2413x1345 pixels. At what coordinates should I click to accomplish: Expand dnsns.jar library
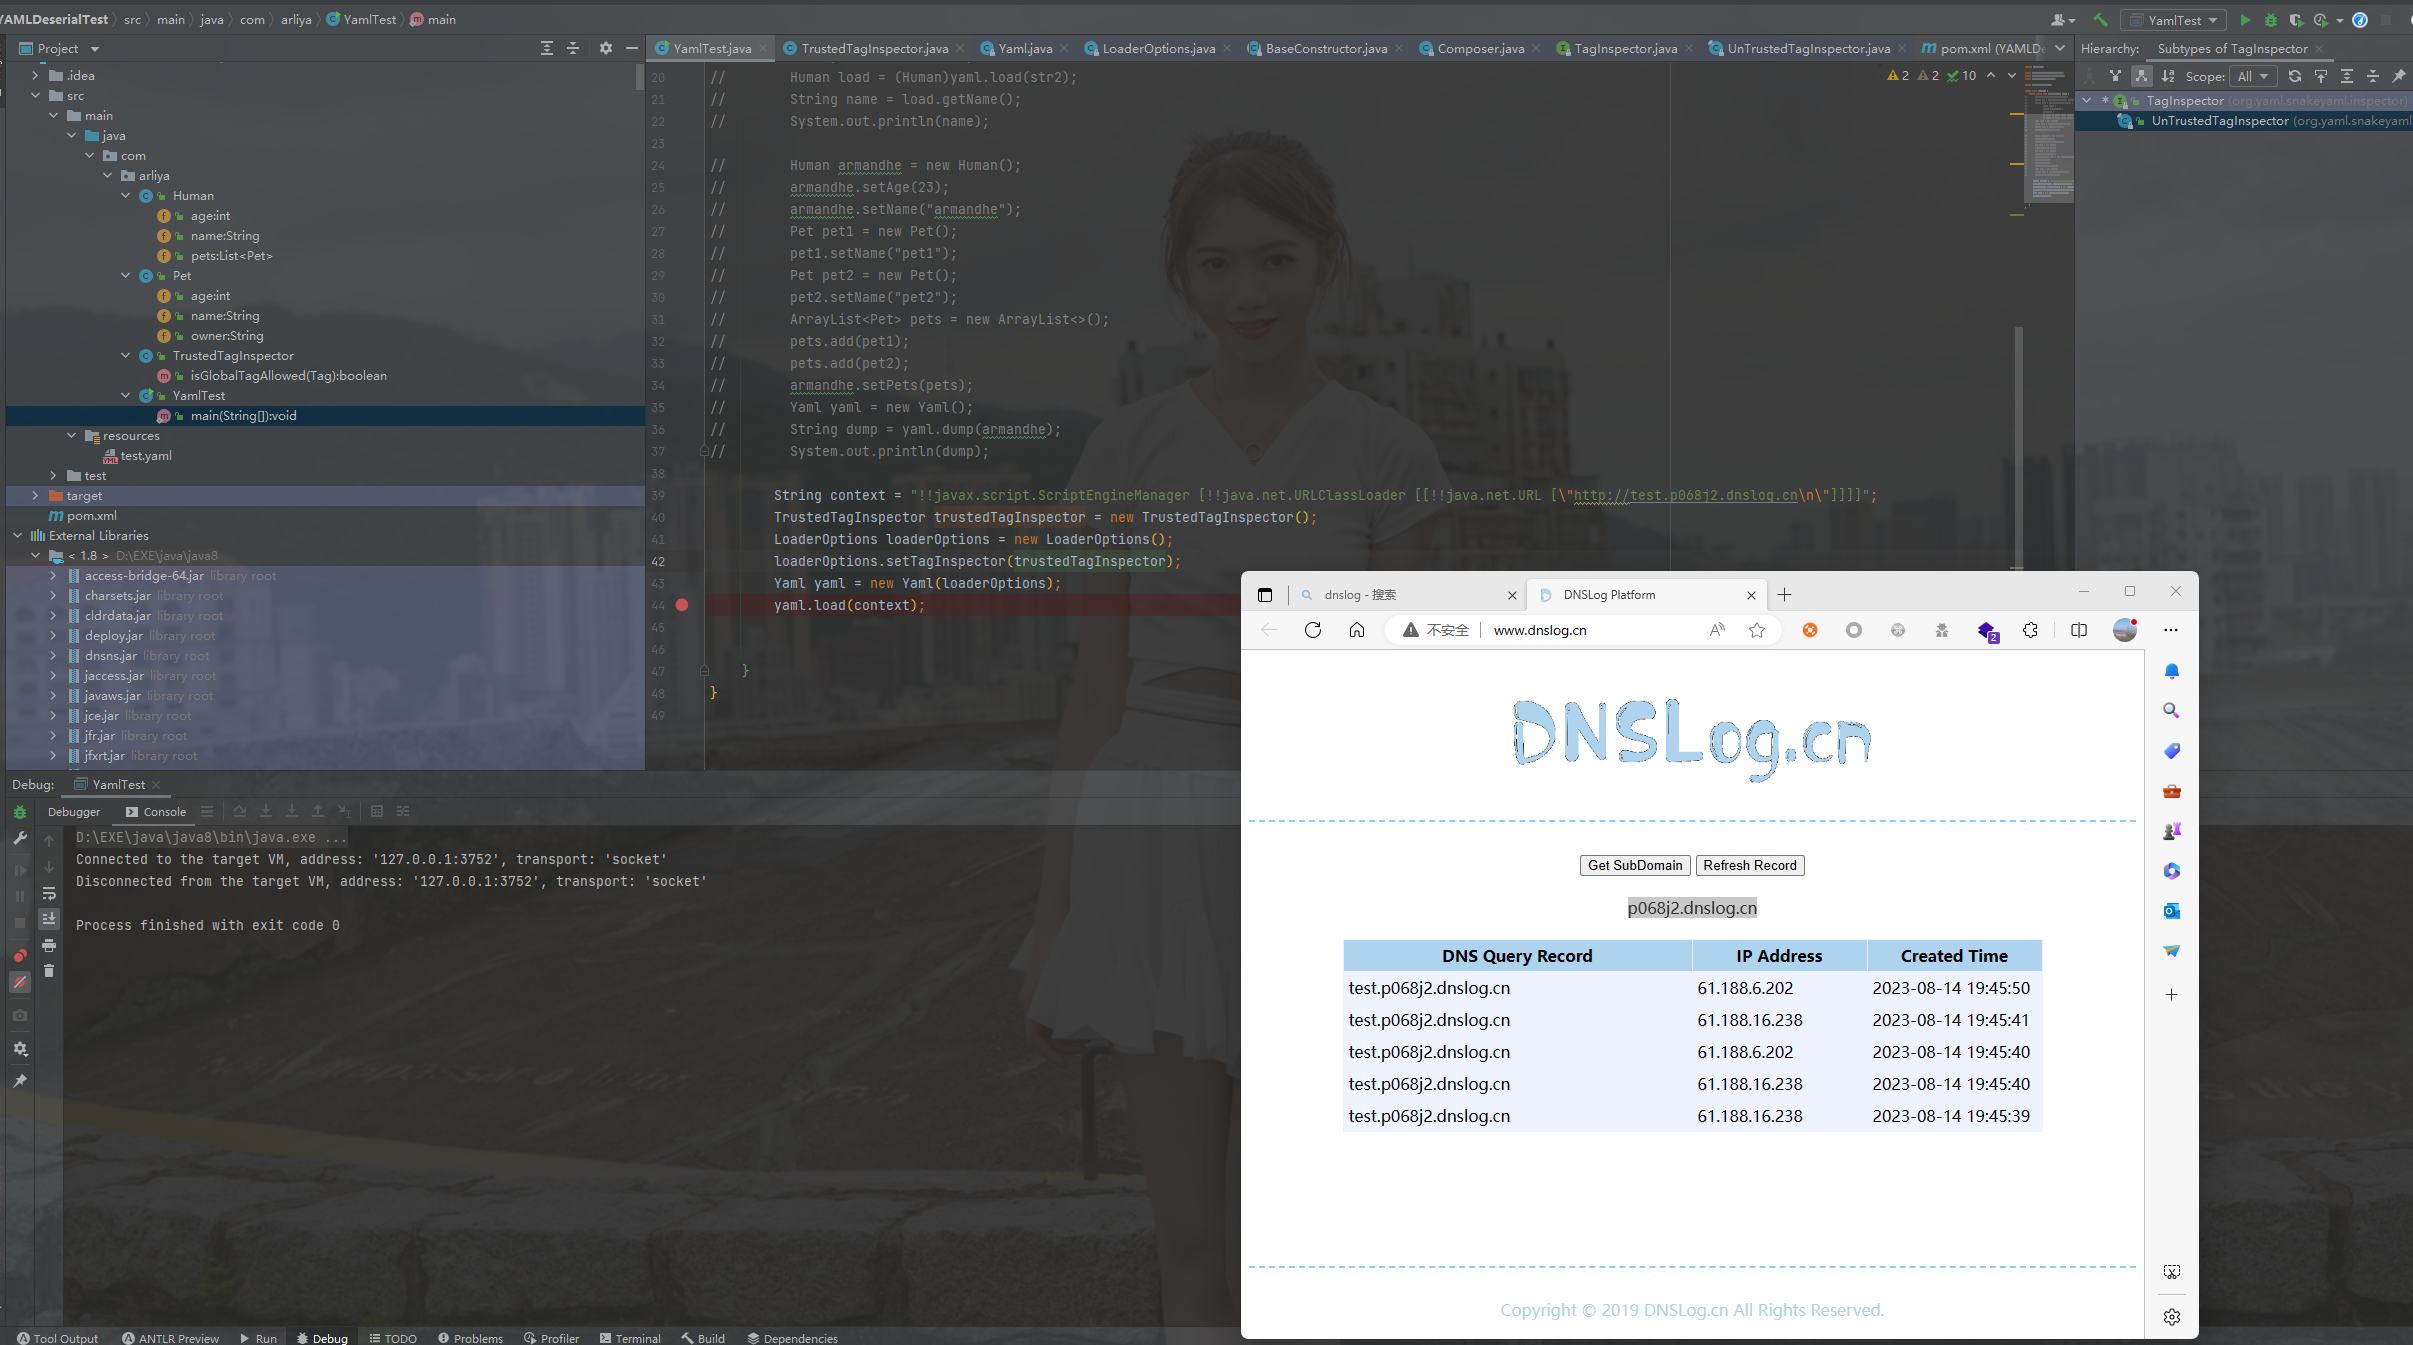53,656
